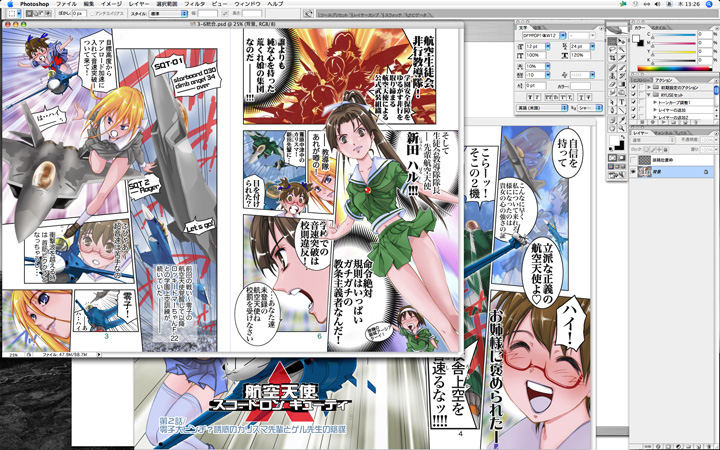Open the レイヤー menu
Image resolution: width=720 pixels, height=450 pixels.
click(139, 4)
